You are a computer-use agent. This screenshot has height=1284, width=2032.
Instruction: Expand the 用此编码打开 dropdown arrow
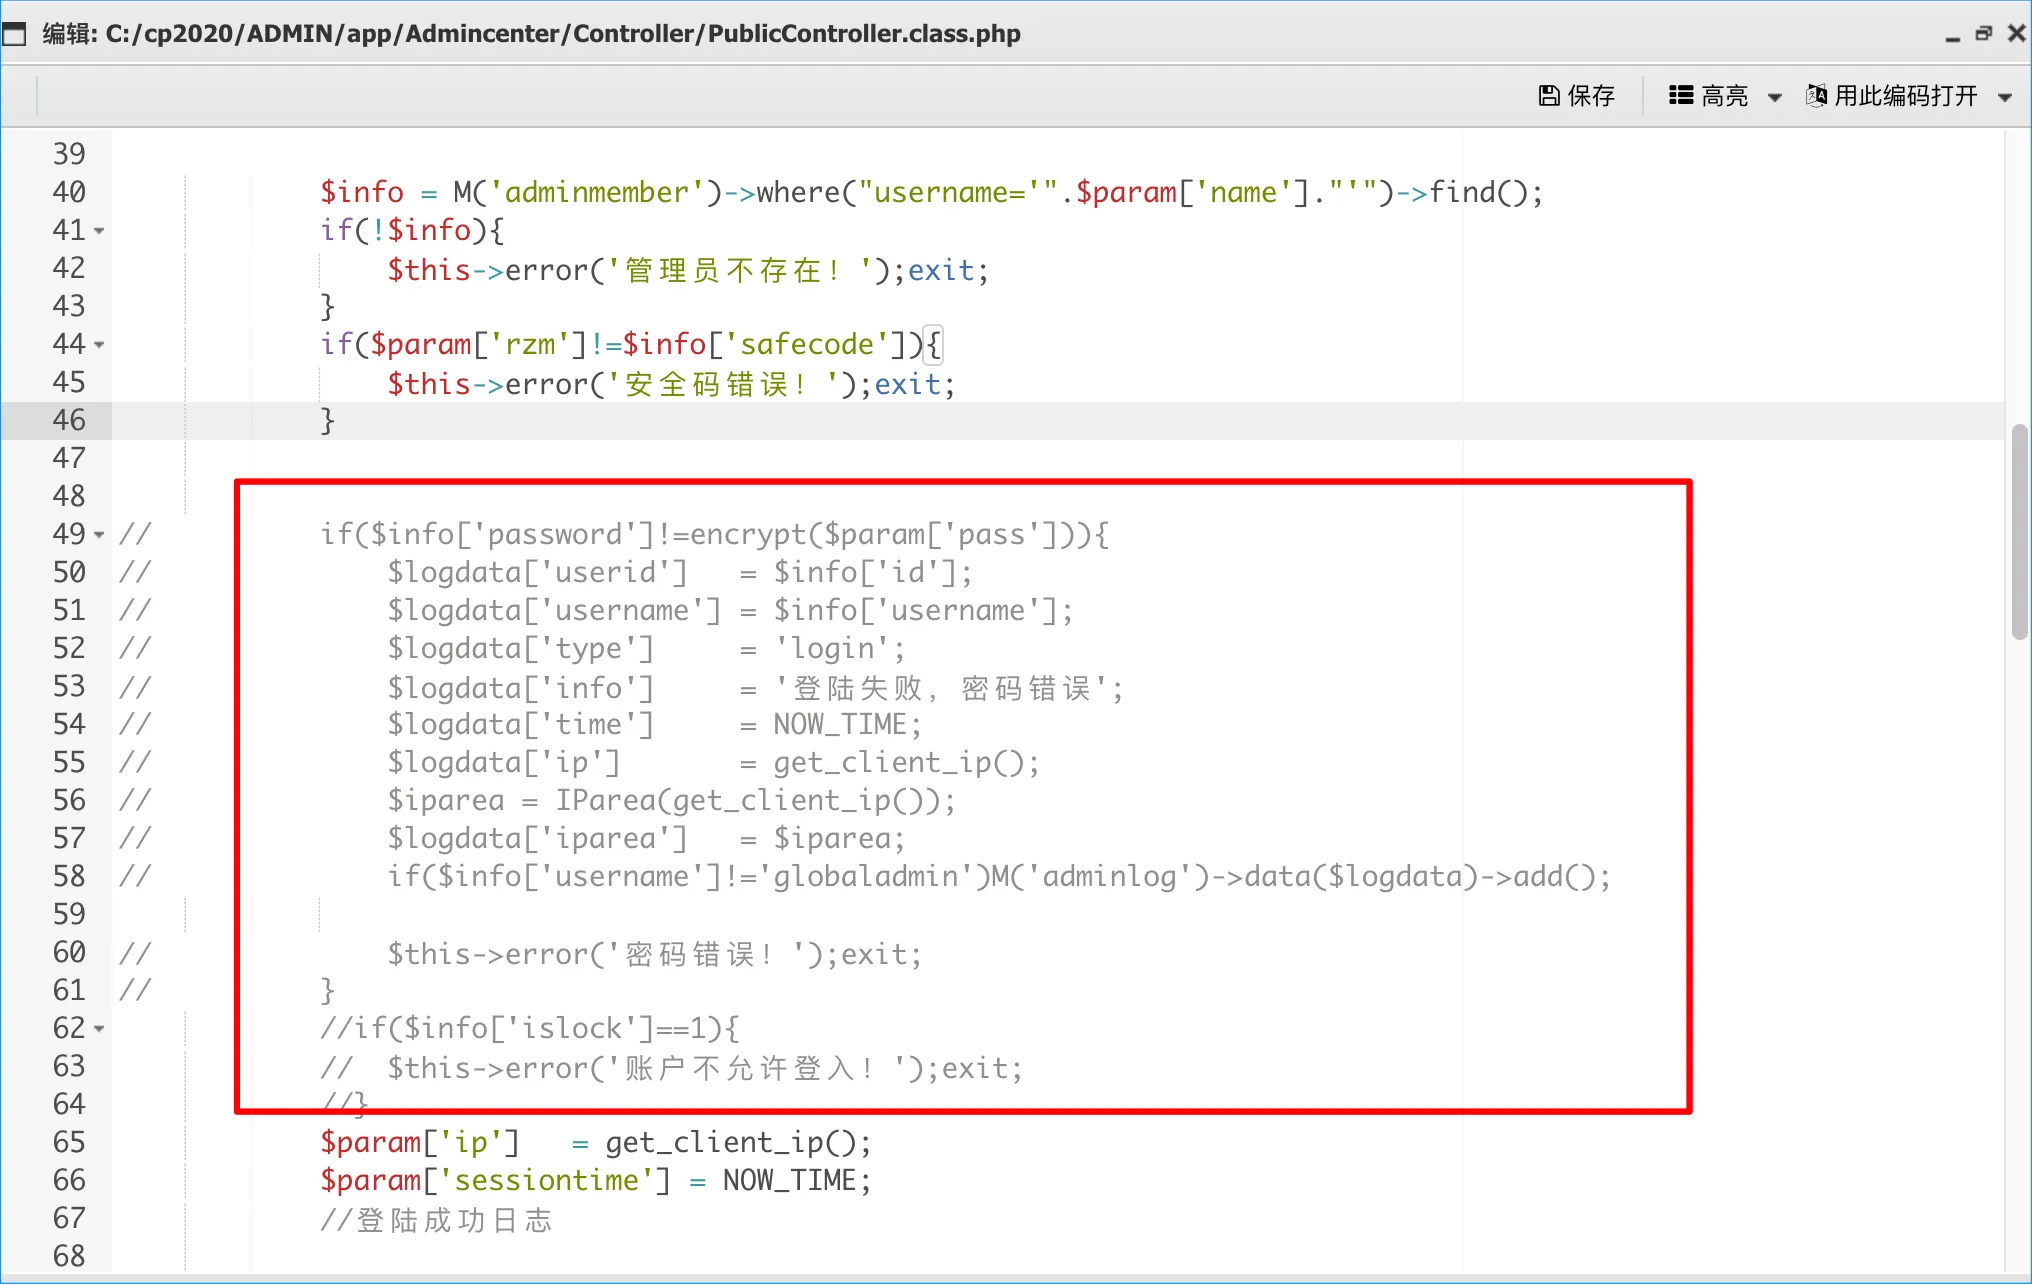coord(2004,98)
